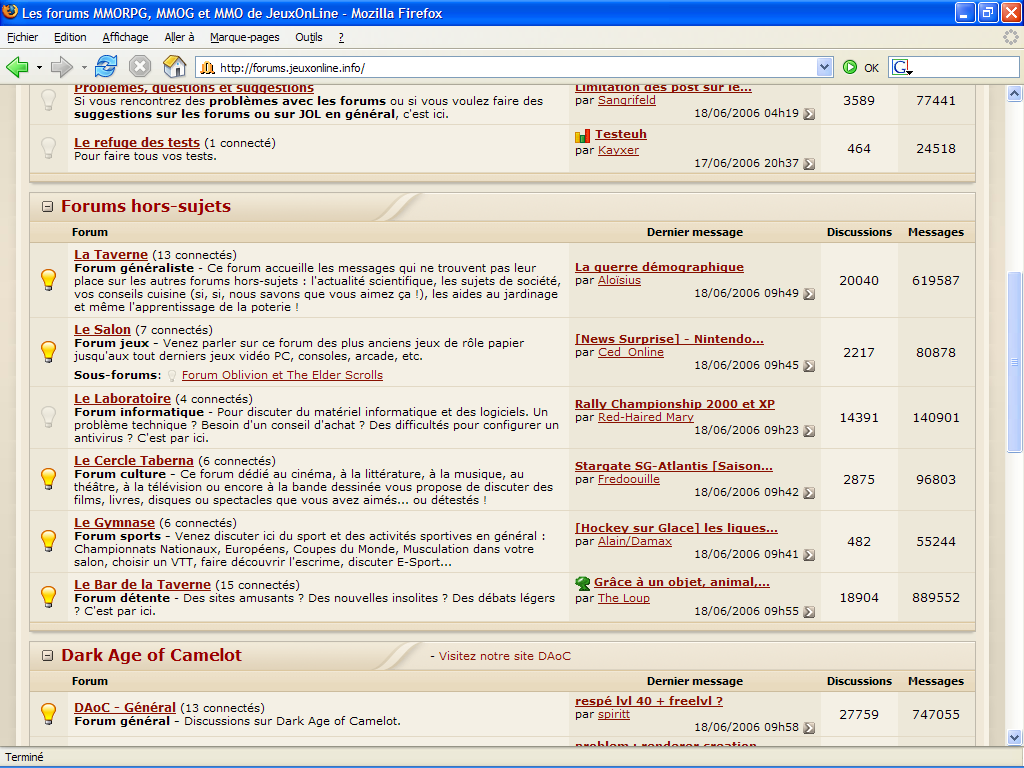Go to last post arrow for Testeuh
The height and width of the screenshot is (768, 1024).
click(x=809, y=164)
